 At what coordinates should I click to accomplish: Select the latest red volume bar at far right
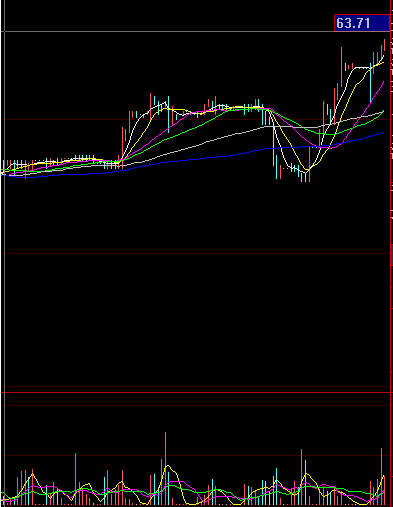382,477
